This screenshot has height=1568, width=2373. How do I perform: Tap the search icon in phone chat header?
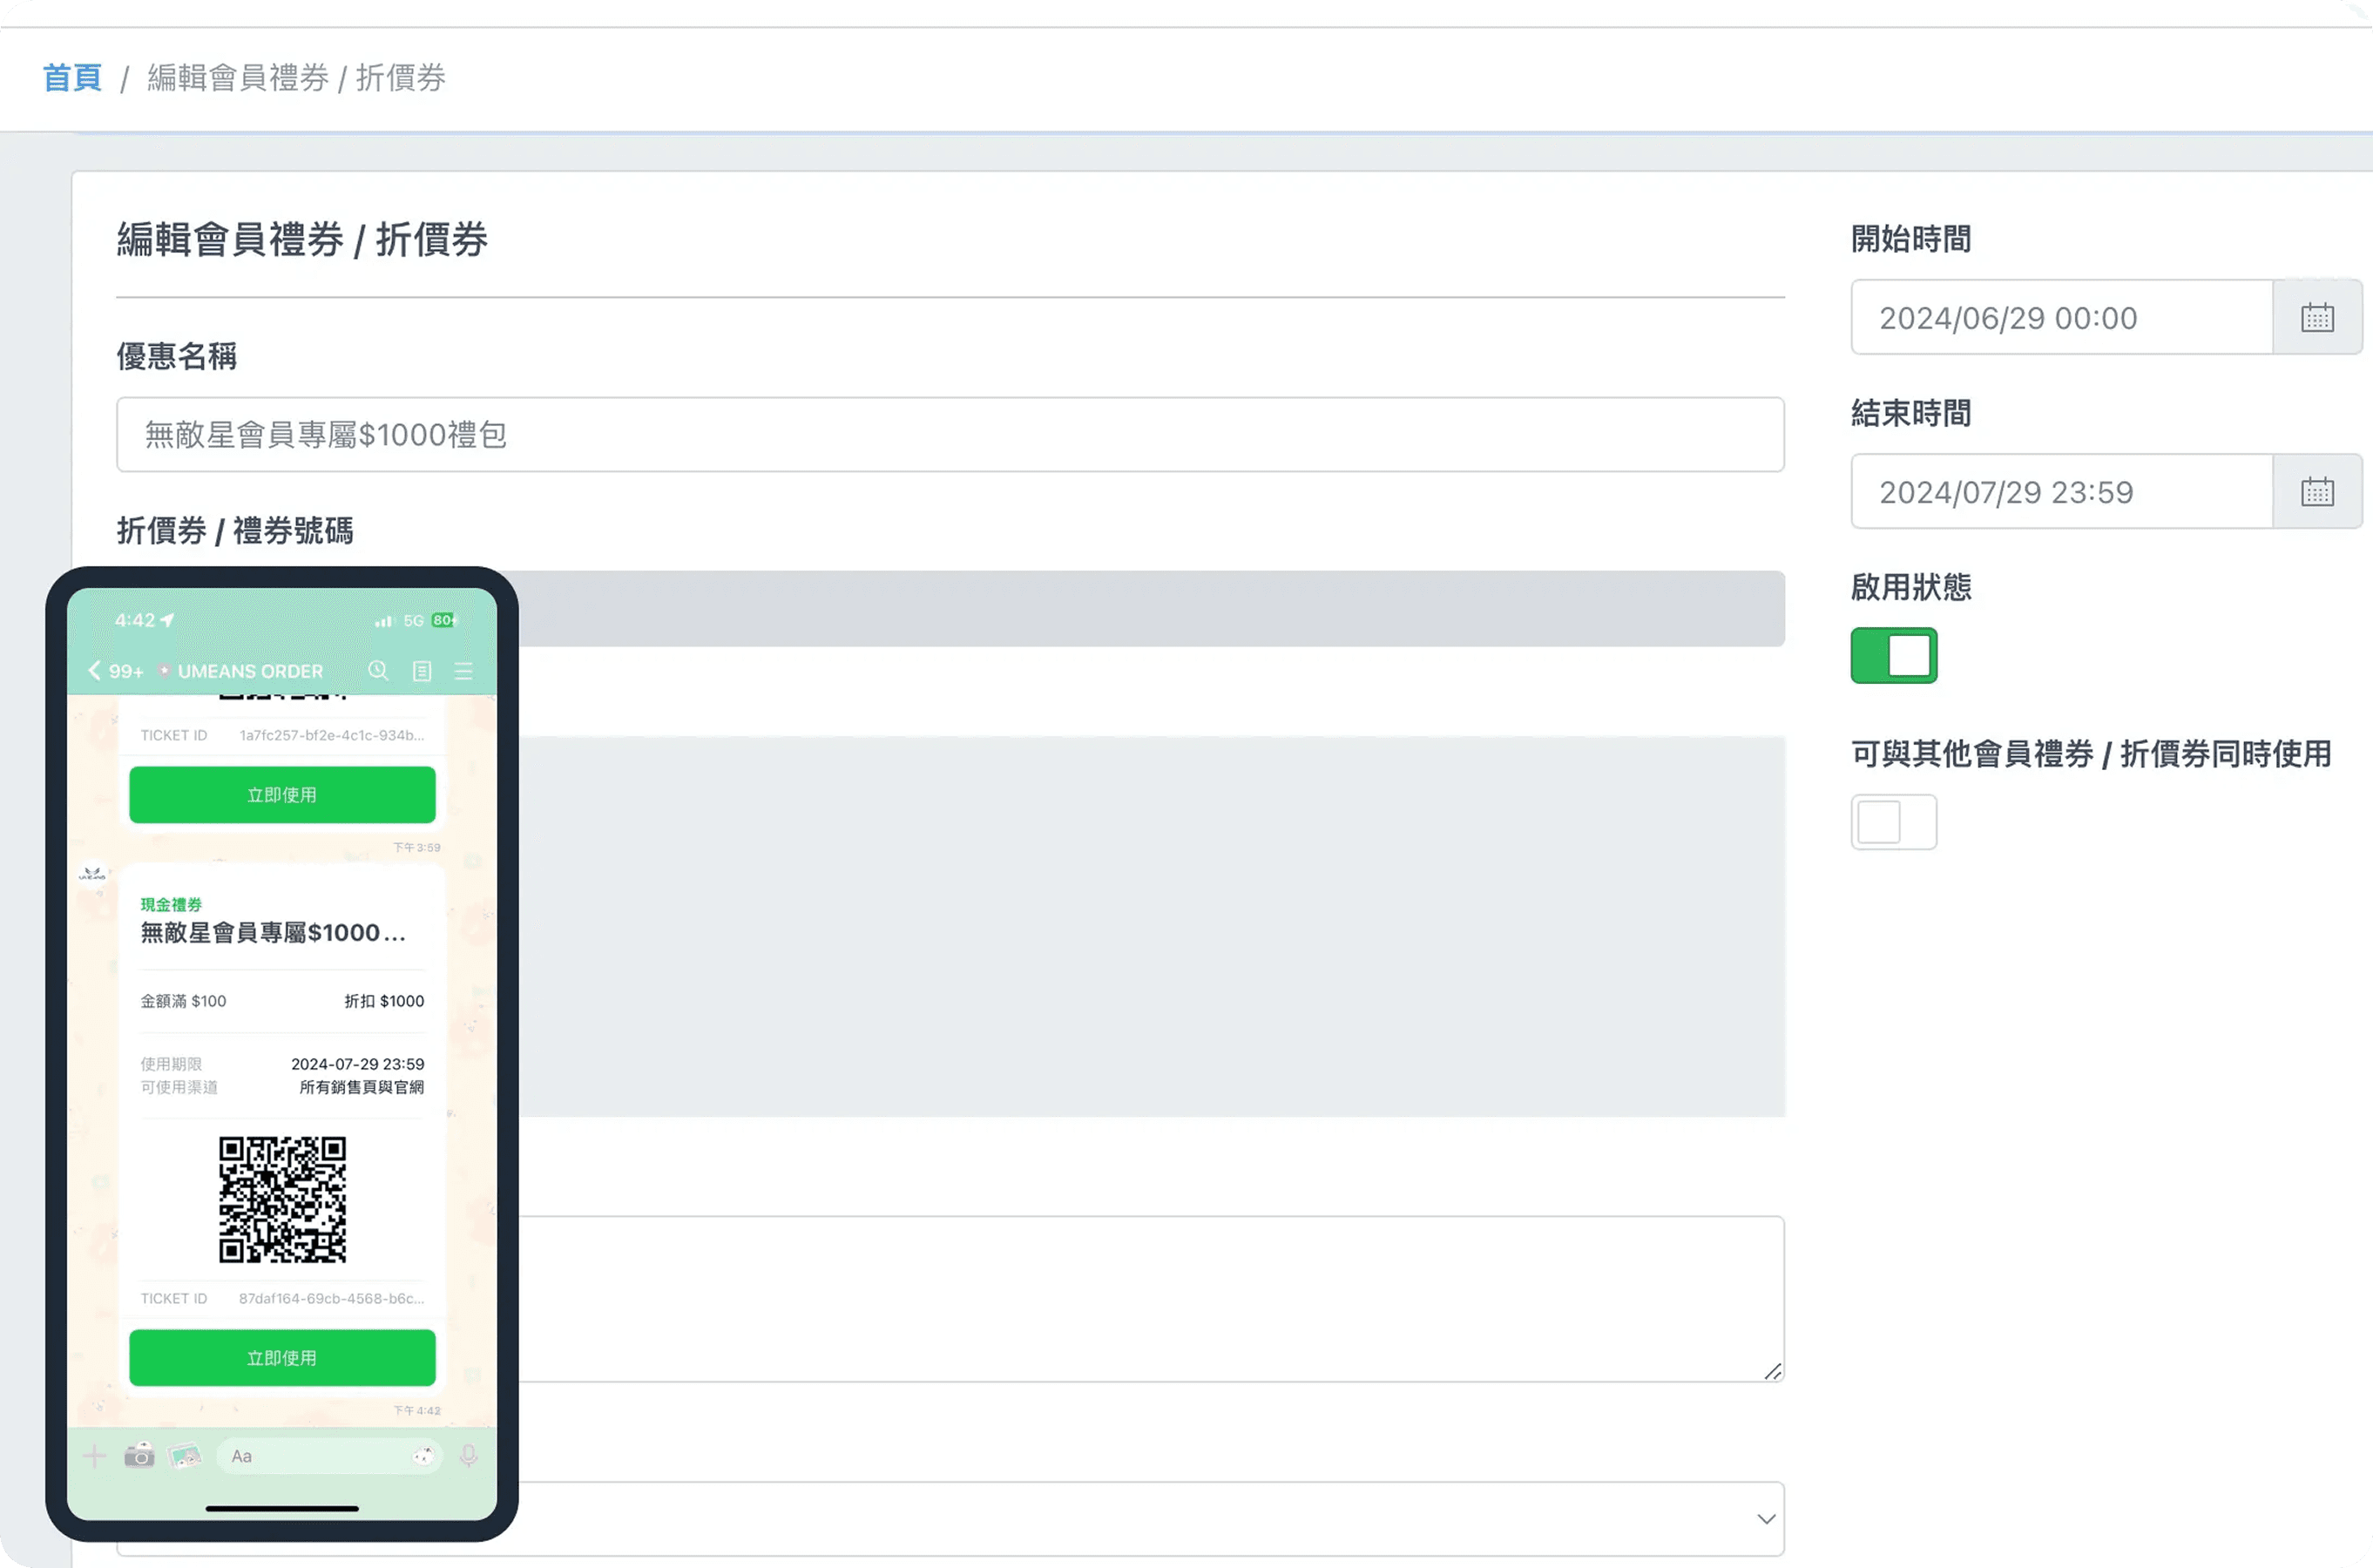pos(378,670)
